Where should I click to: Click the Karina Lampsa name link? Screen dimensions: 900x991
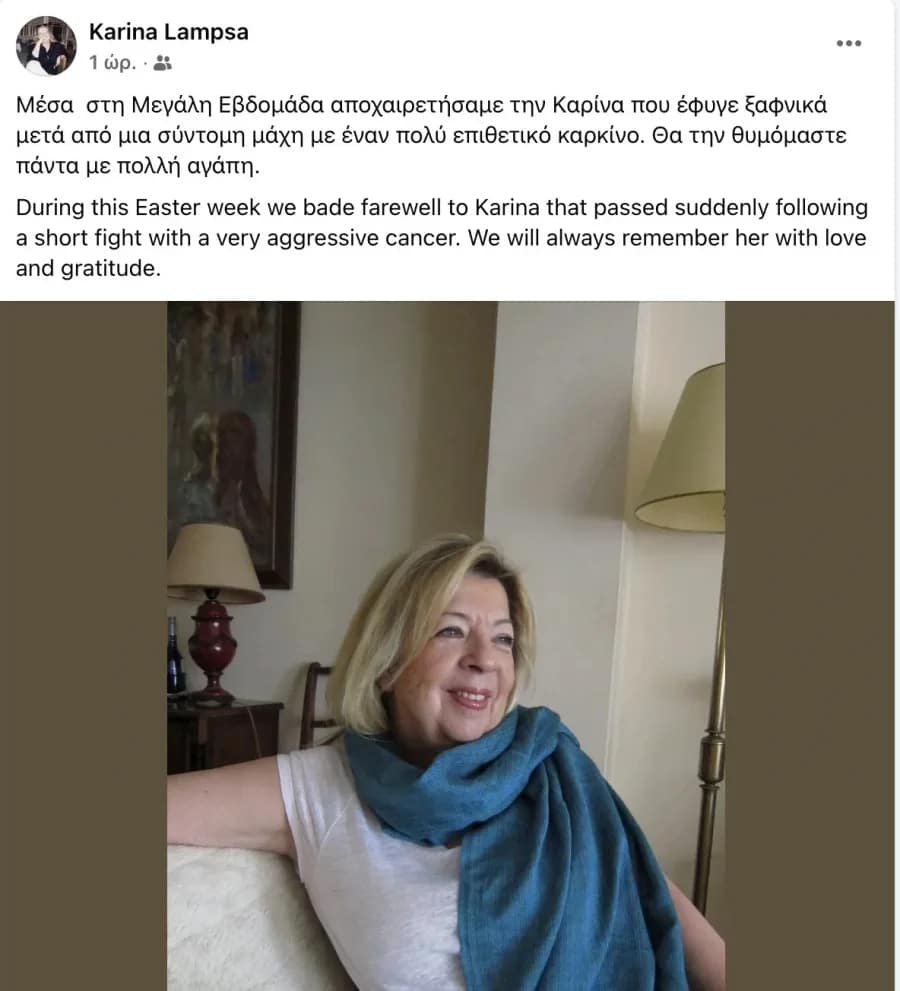click(169, 32)
